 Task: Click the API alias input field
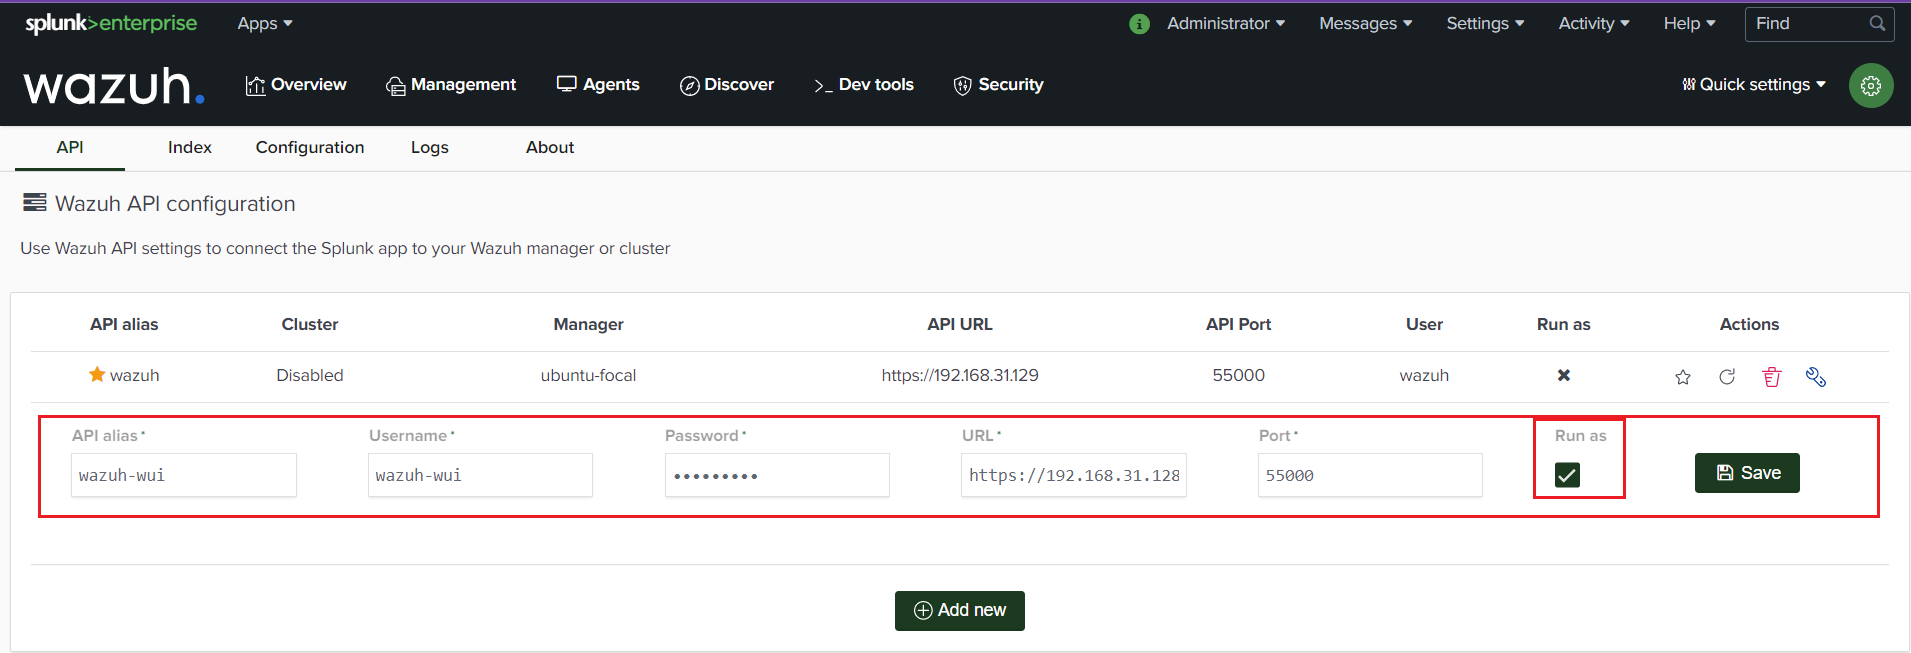[x=184, y=475]
